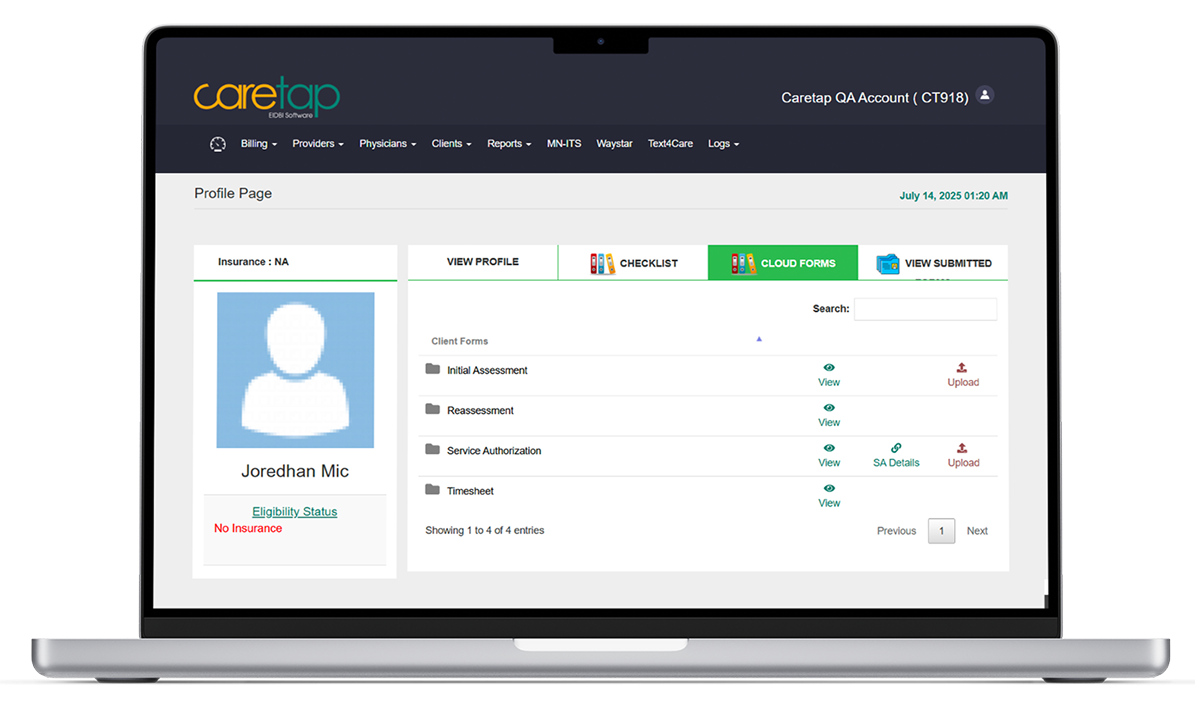1195x708 pixels.
Task: Click the Eligibility Status link
Action: coord(294,511)
